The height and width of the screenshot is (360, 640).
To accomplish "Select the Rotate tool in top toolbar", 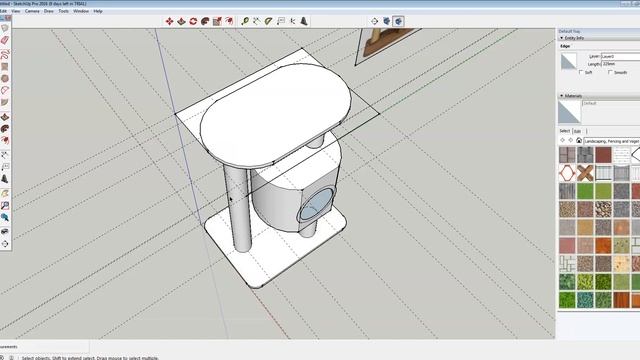I will point(193,21).
